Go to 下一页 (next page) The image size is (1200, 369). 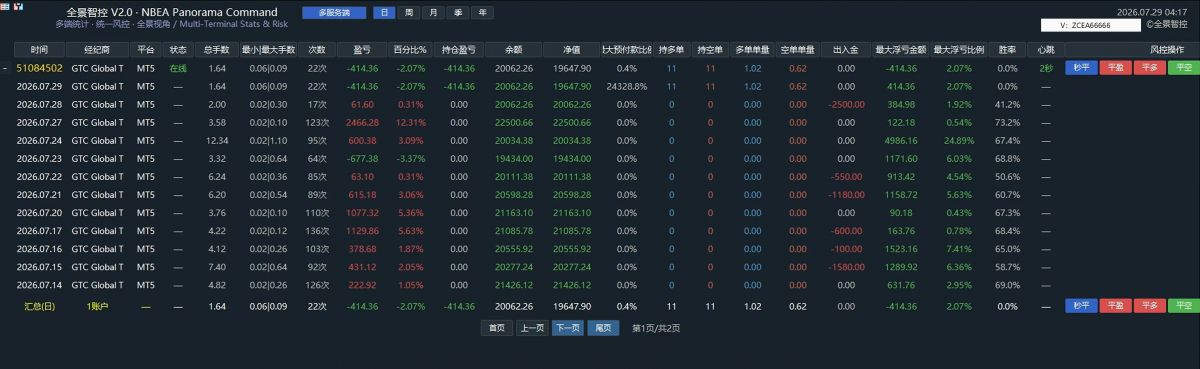tap(567, 328)
